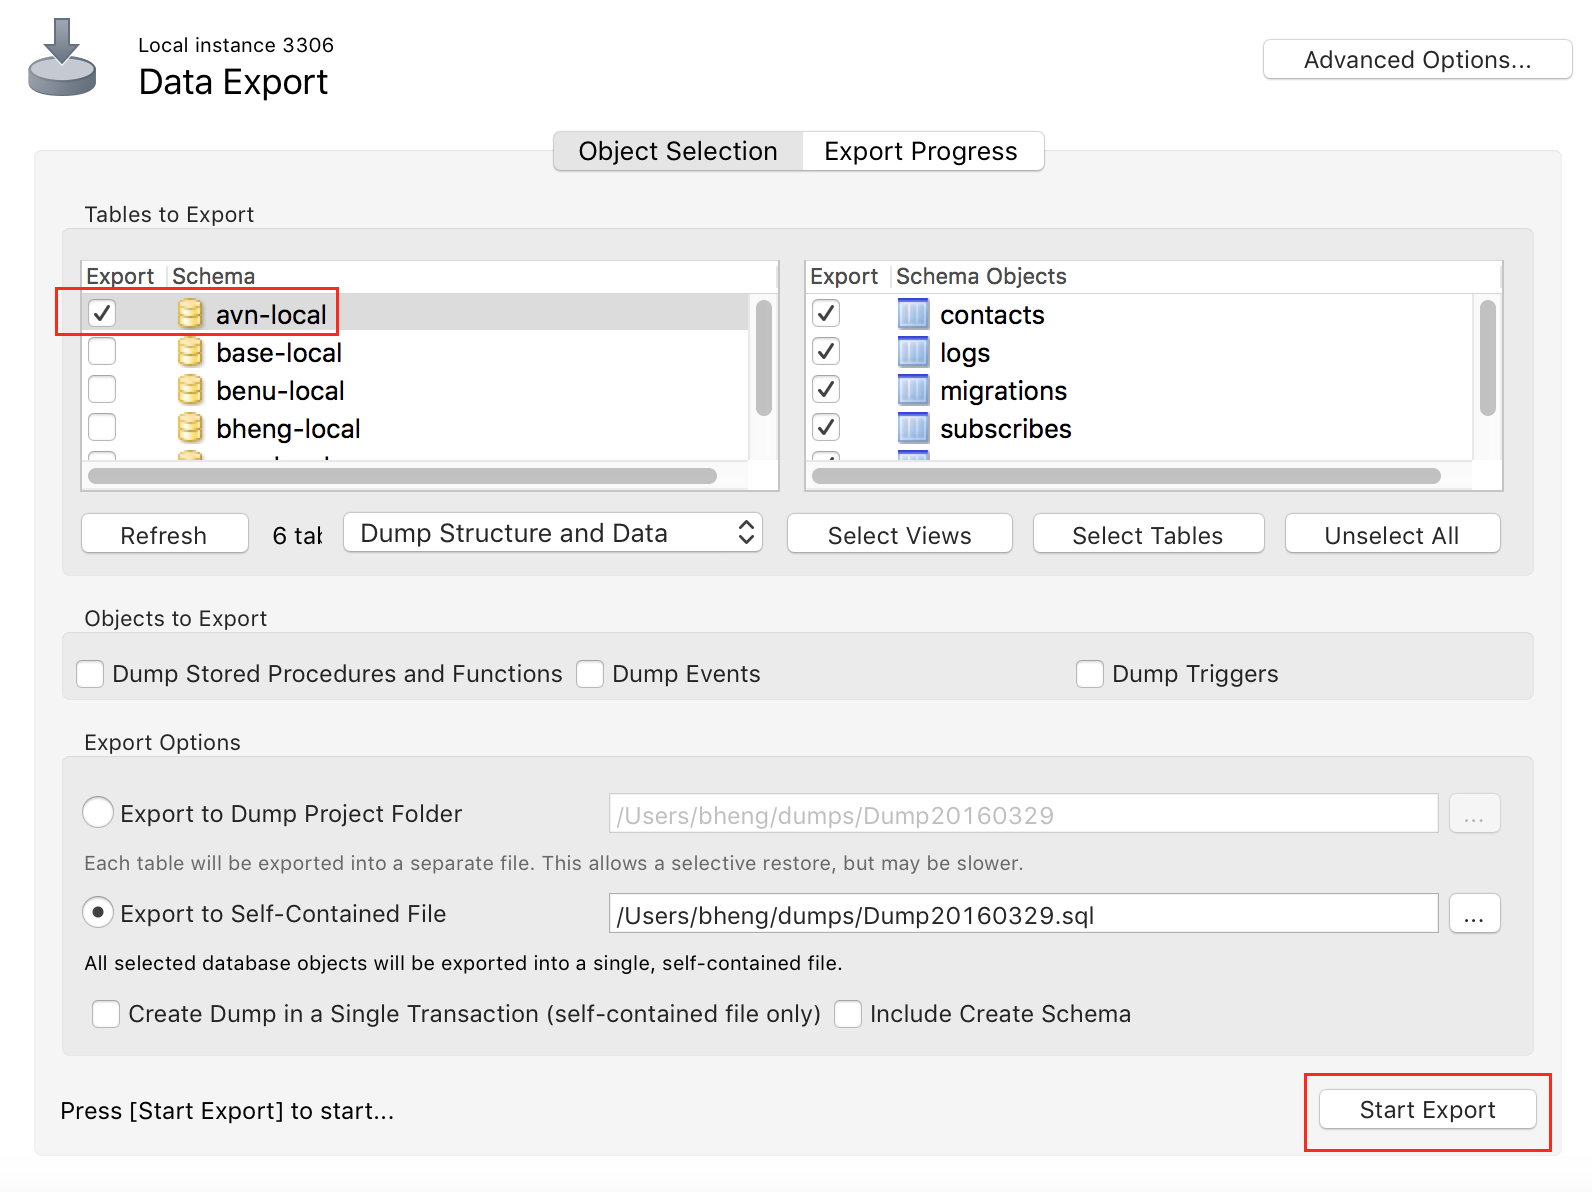Viewport: 1592px width, 1192px height.
Task: Open the Dump Structure and Data dropdown
Action: [553, 533]
